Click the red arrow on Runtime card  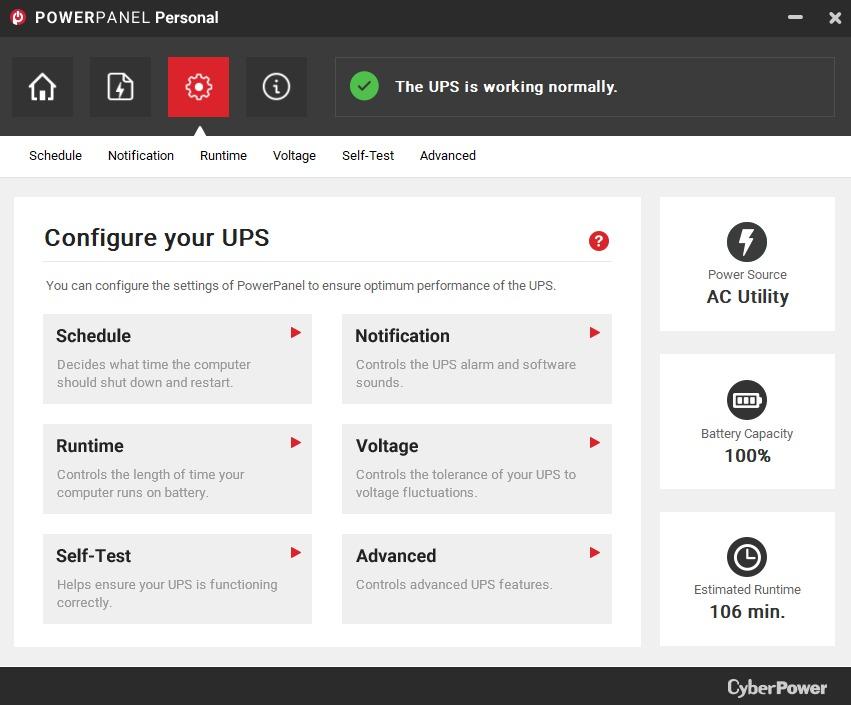point(295,442)
